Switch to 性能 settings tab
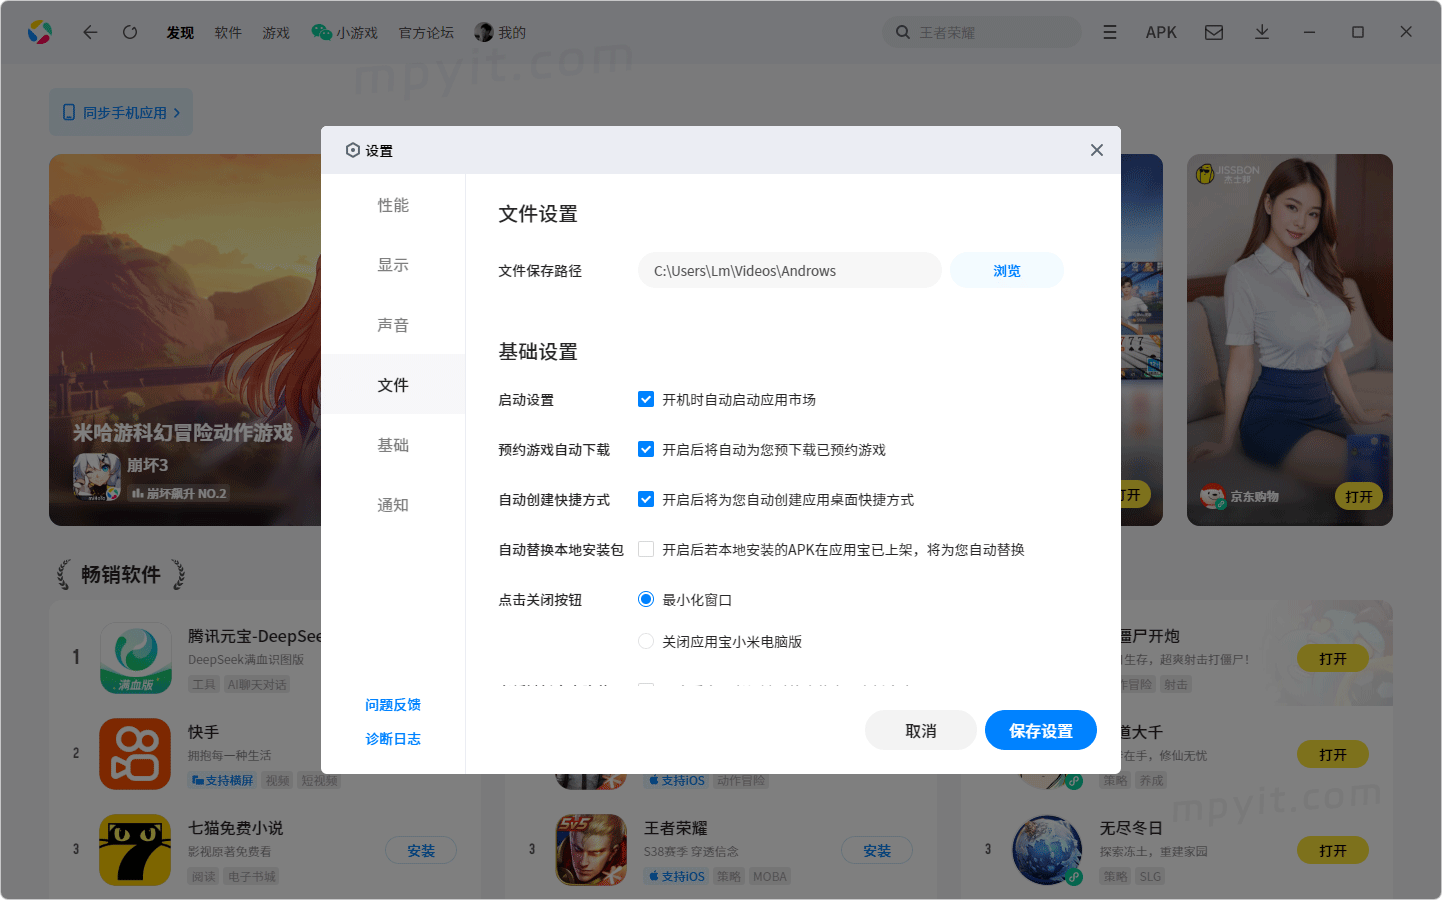Image resolution: width=1442 pixels, height=900 pixels. pyautogui.click(x=393, y=205)
